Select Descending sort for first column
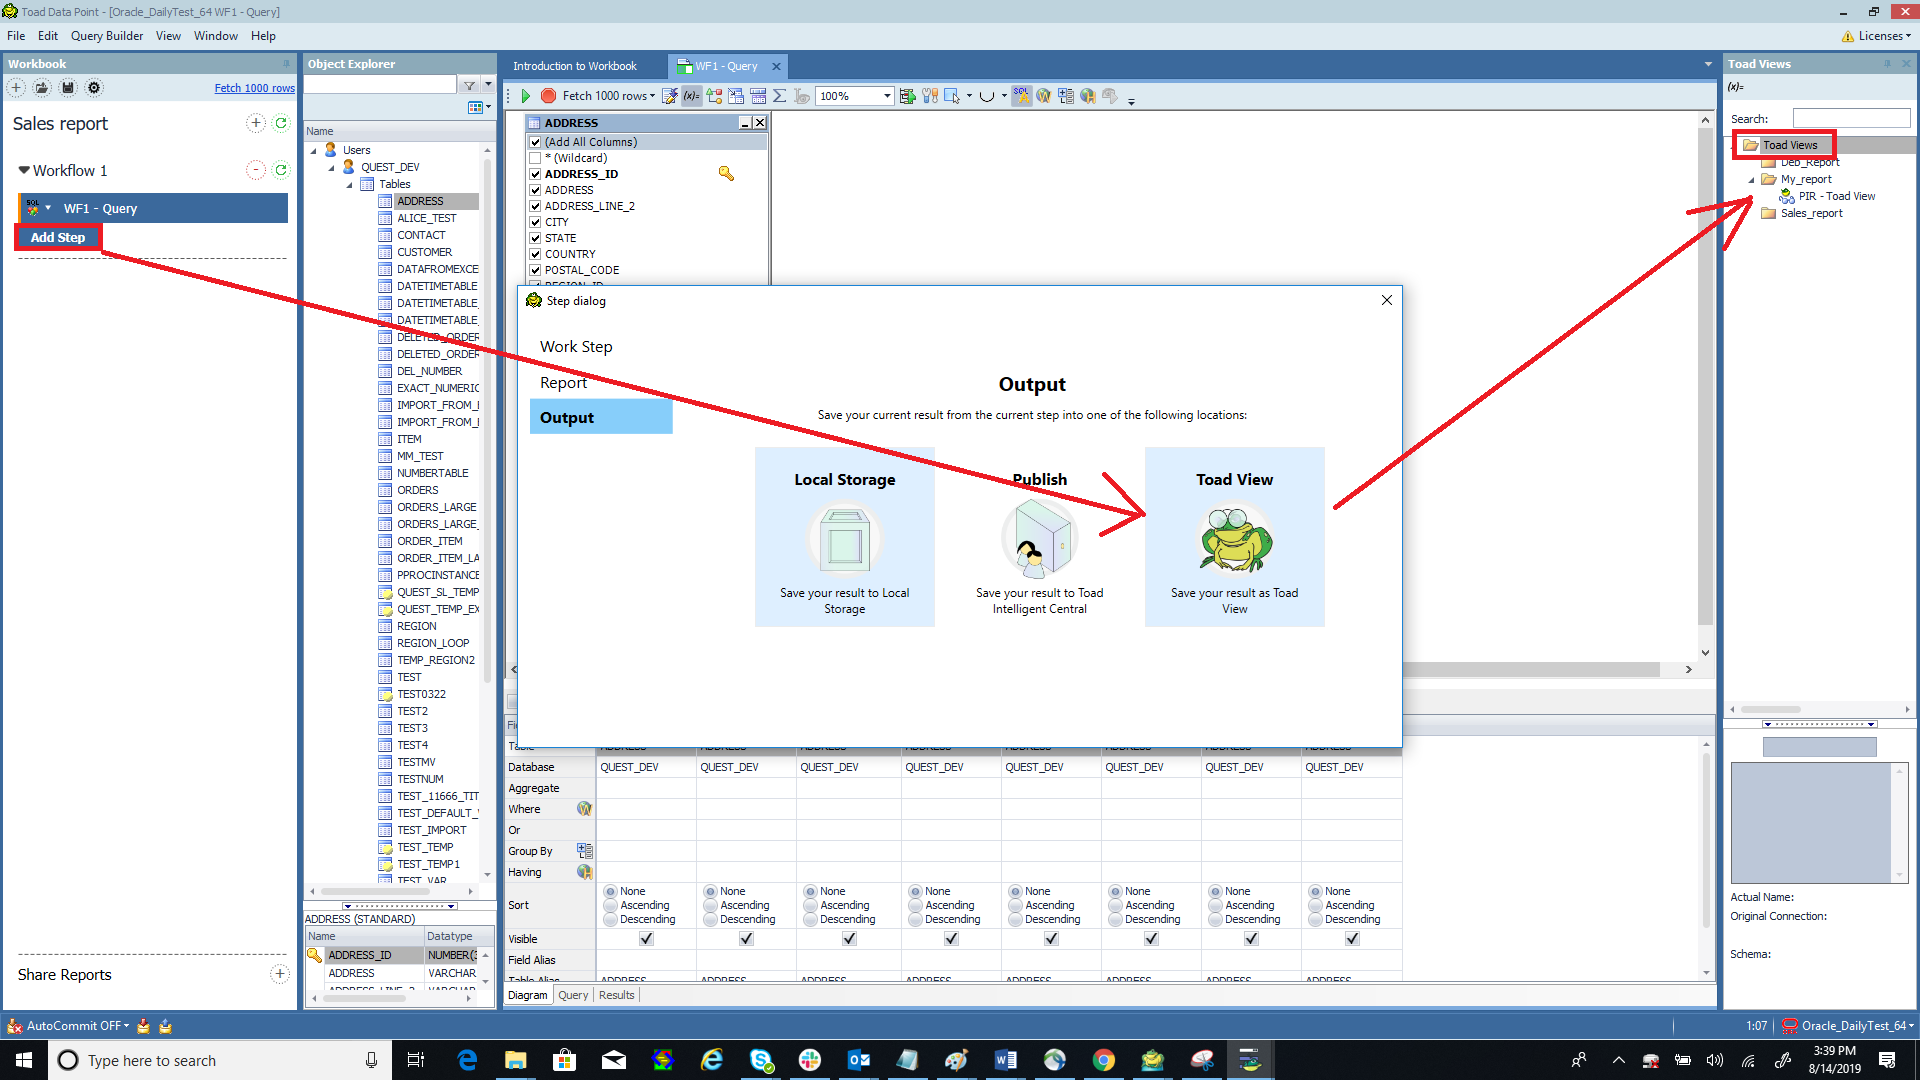1920x1080 pixels. click(611, 919)
